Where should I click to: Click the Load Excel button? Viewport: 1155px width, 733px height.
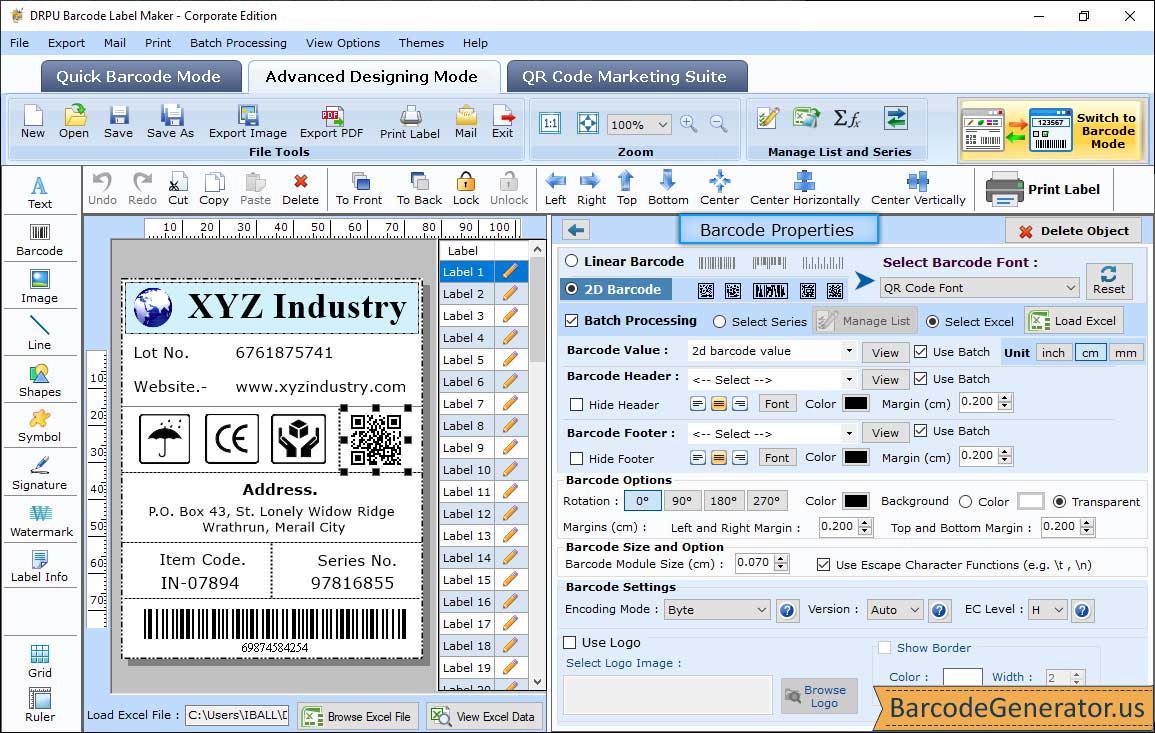1074,320
